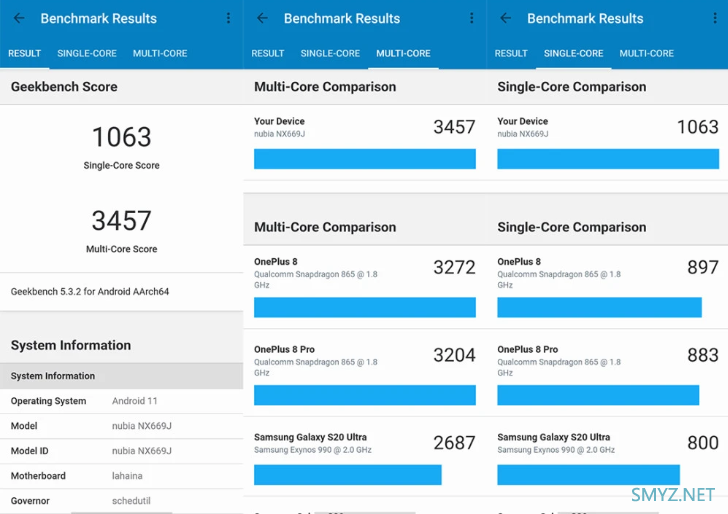This screenshot has width=728, height=514.
Task: Tap Your Device score 3457 in multi-core panel
Action: coord(454,127)
